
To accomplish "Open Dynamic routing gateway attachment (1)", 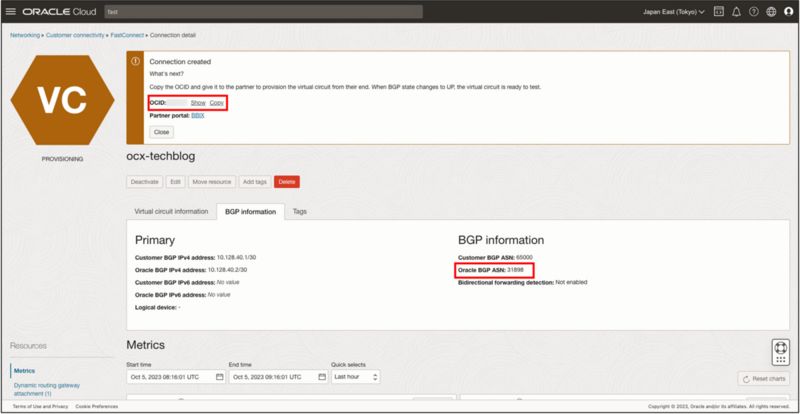I will pos(47,389).
